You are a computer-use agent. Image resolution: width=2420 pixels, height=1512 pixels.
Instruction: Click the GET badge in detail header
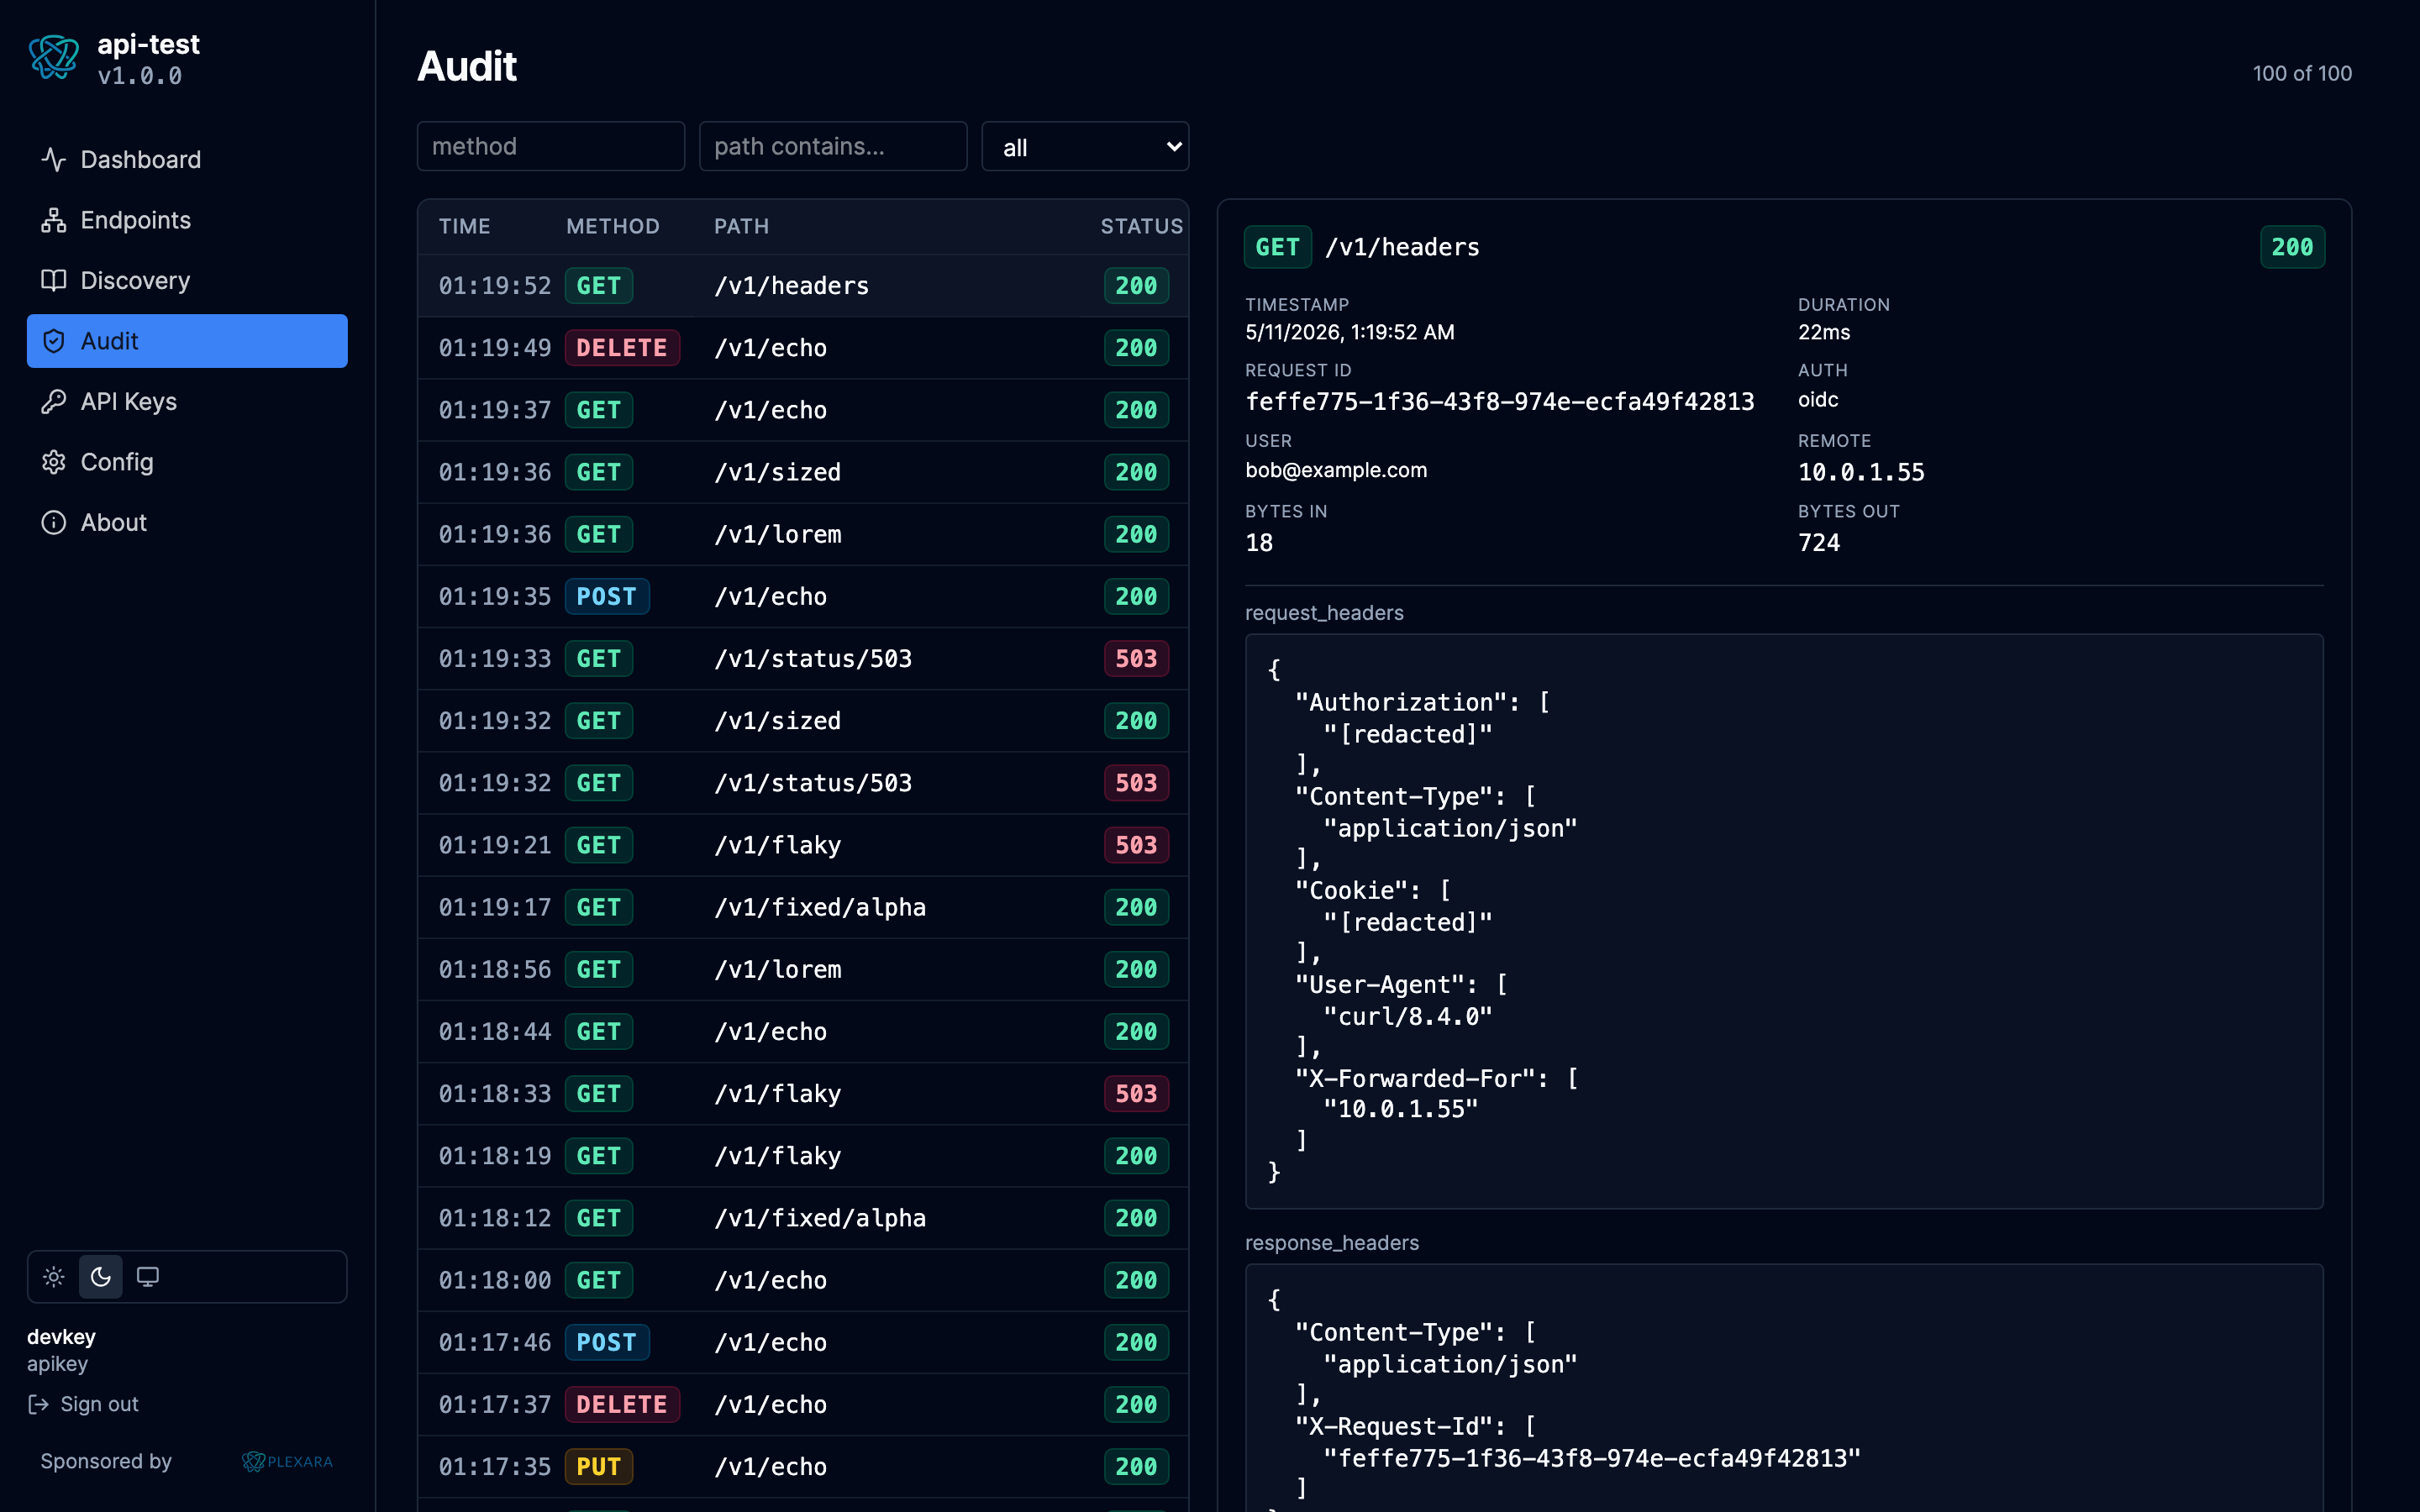pyautogui.click(x=1277, y=247)
